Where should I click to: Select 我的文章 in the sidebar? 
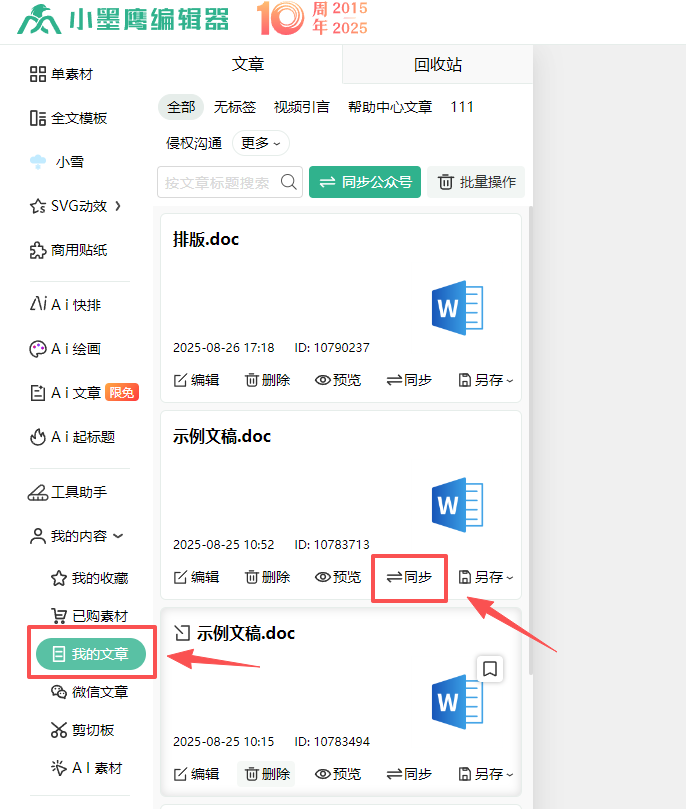pos(91,654)
